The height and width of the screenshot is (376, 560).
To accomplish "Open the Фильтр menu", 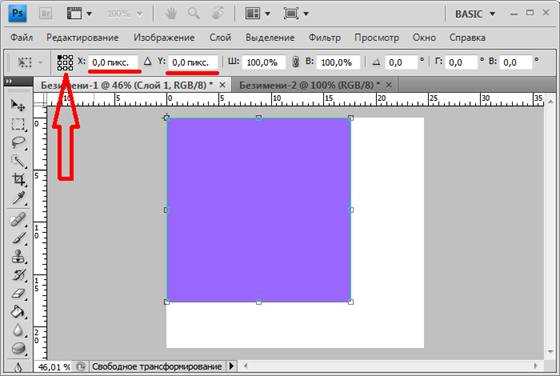I will pyautogui.click(x=324, y=37).
